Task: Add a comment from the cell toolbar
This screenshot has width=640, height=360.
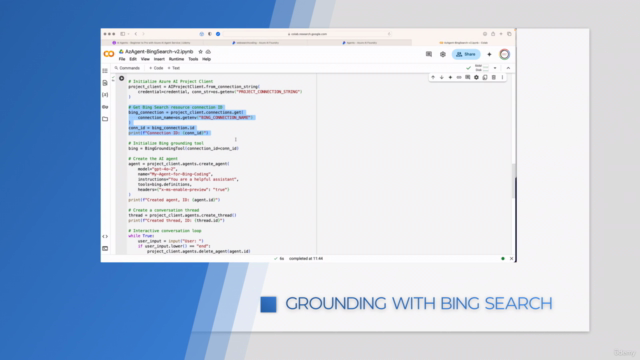Action: coord(467,77)
